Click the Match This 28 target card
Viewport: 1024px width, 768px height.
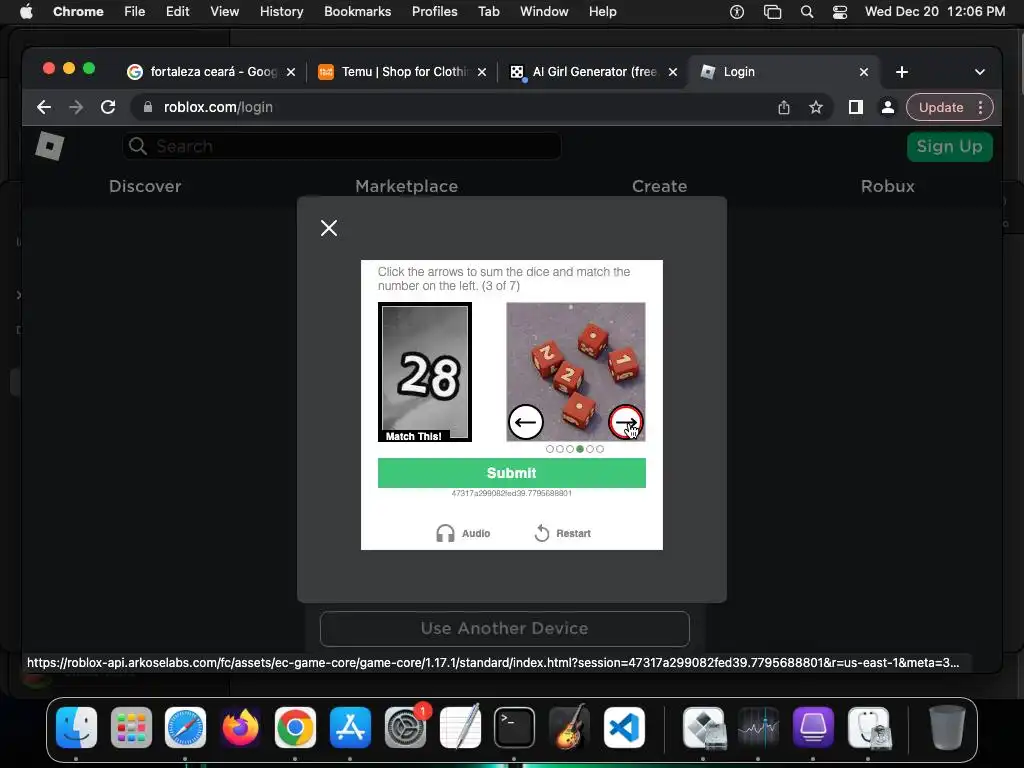click(424, 372)
